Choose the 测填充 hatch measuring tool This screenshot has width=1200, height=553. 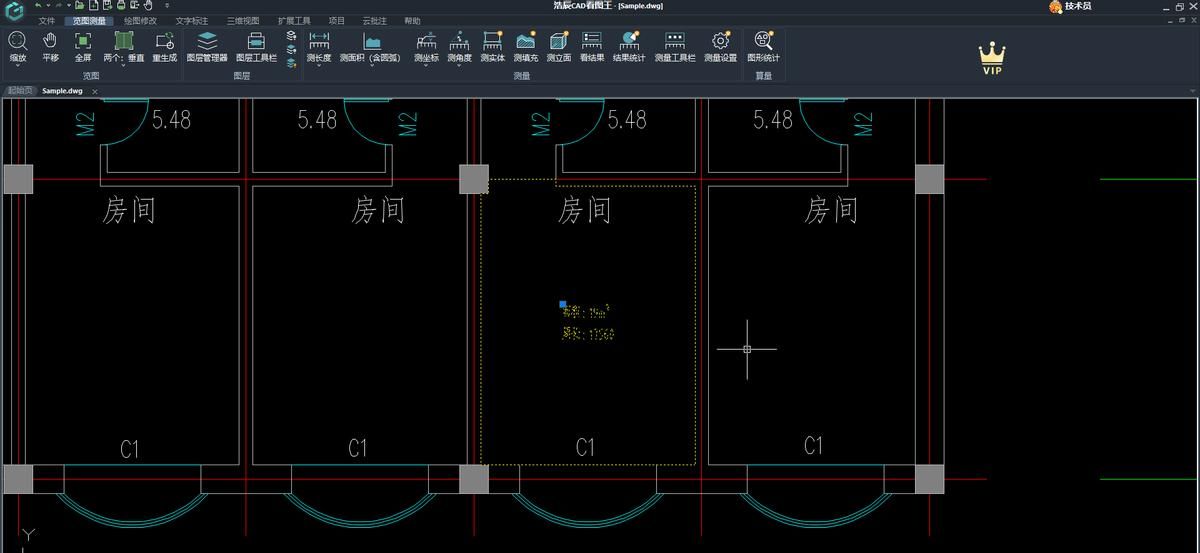(x=526, y=45)
